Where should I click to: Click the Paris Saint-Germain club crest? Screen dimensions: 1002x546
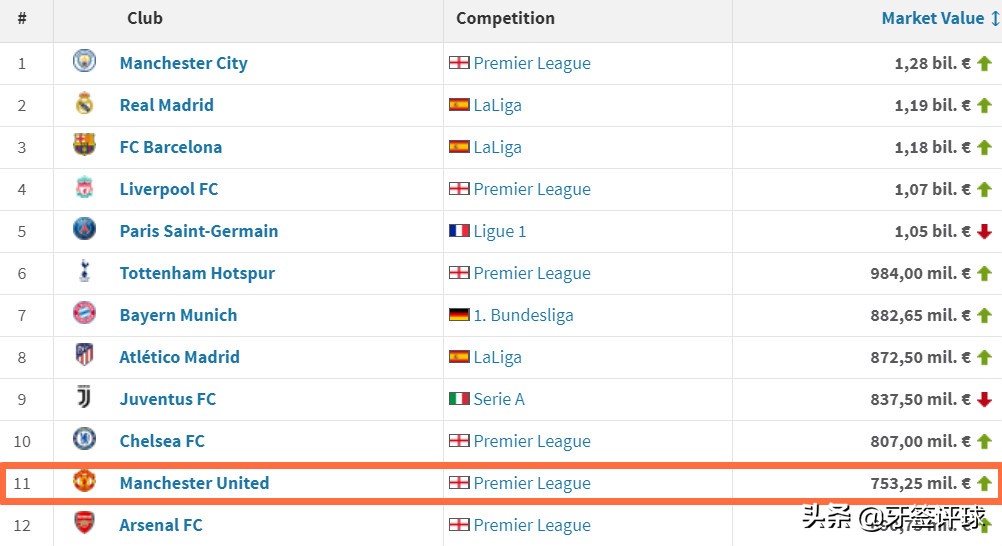click(85, 230)
